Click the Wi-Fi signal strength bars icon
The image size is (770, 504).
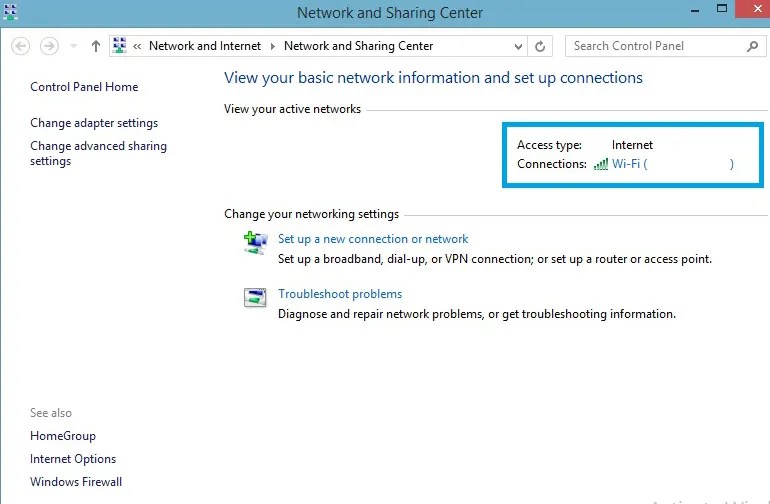600,164
